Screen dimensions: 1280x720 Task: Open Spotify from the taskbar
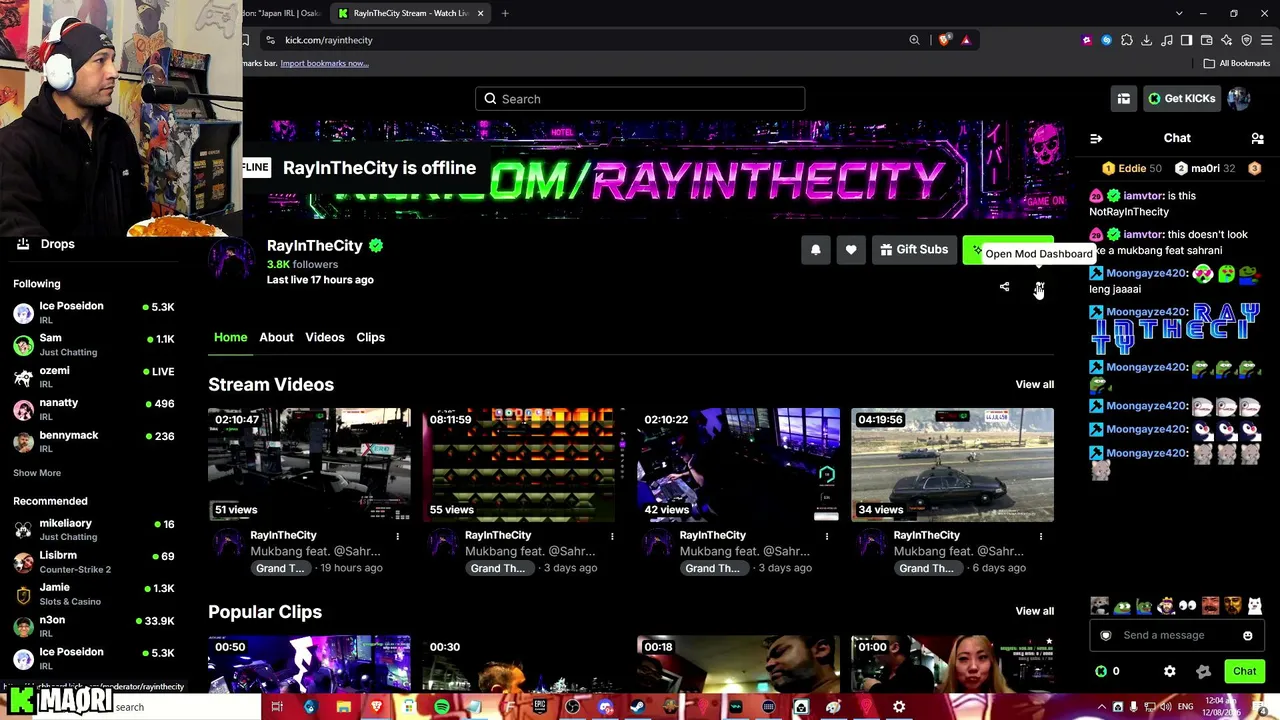click(441, 707)
